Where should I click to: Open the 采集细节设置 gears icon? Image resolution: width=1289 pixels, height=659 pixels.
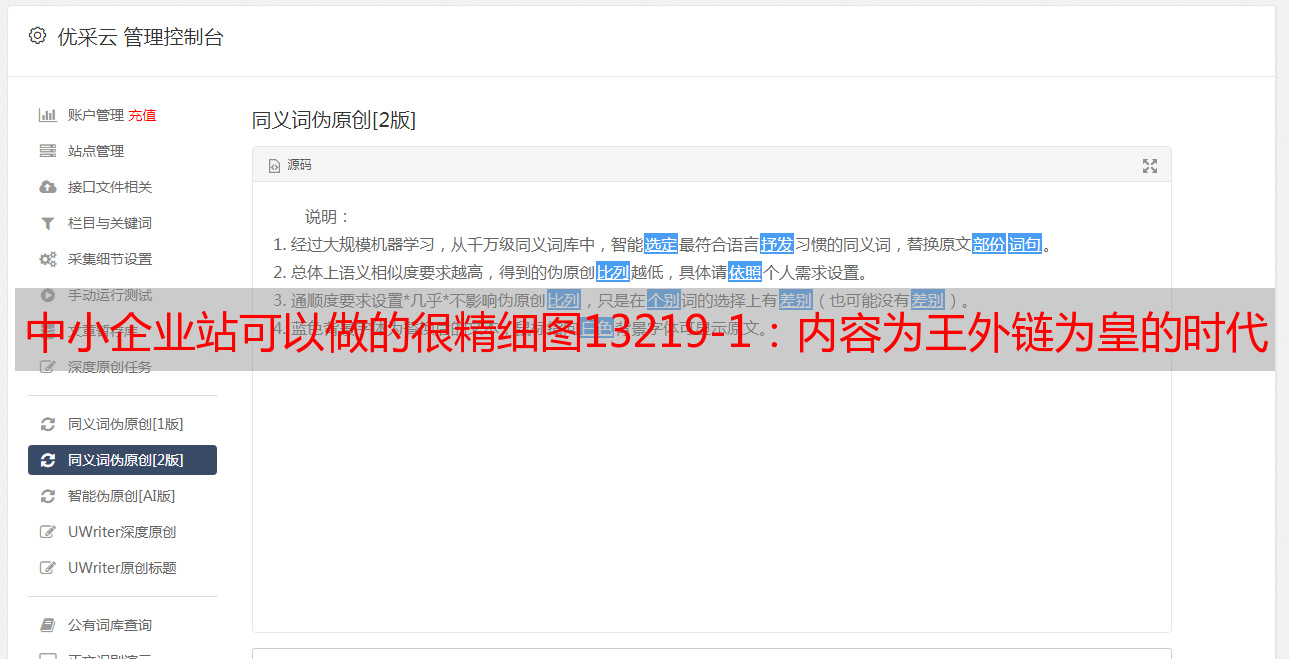[47, 259]
